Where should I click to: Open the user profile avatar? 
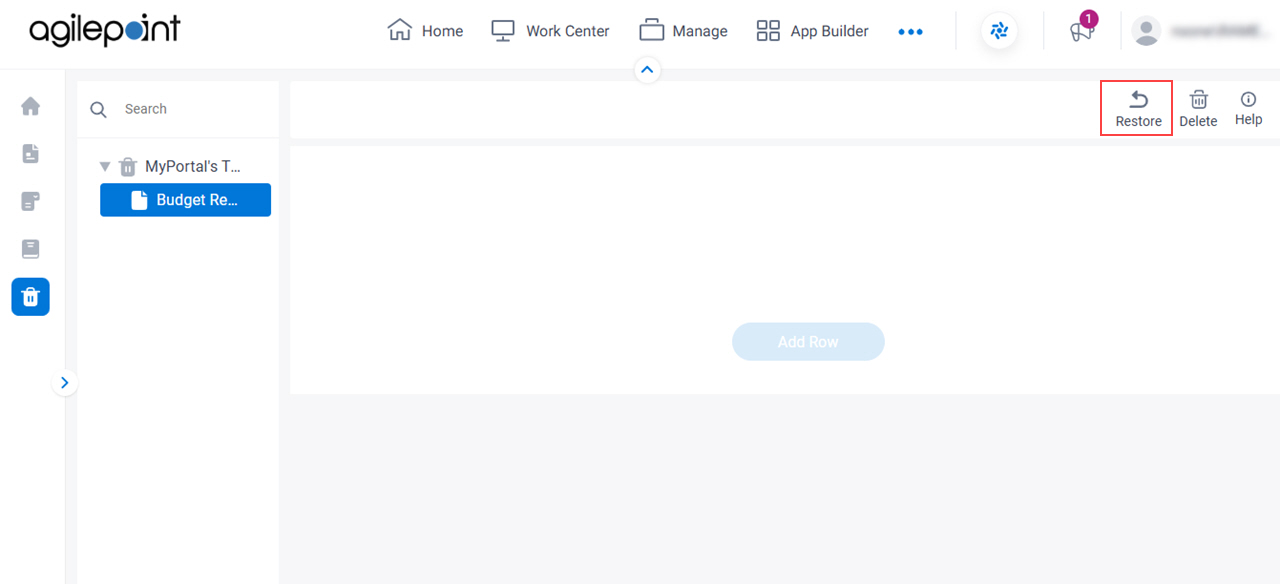pyautogui.click(x=1147, y=31)
